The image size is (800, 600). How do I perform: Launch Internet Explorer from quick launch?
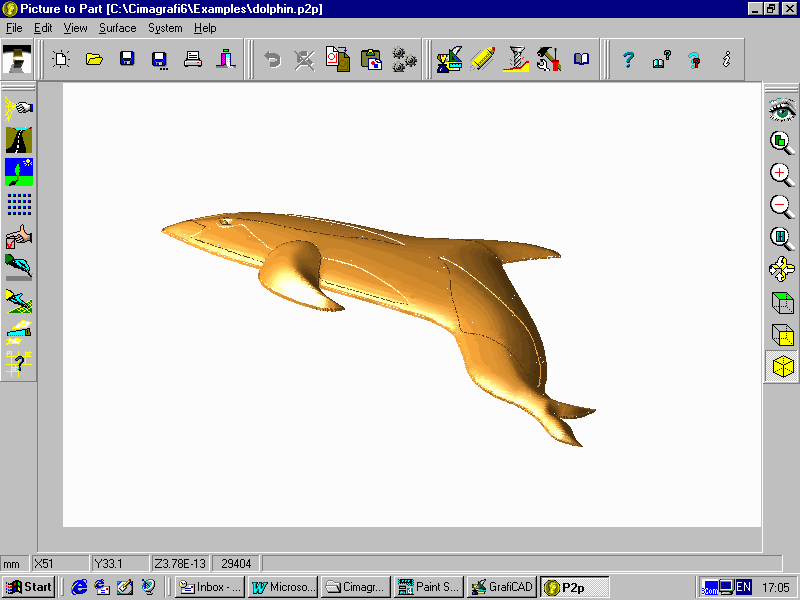pyautogui.click(x=79, y=587)
